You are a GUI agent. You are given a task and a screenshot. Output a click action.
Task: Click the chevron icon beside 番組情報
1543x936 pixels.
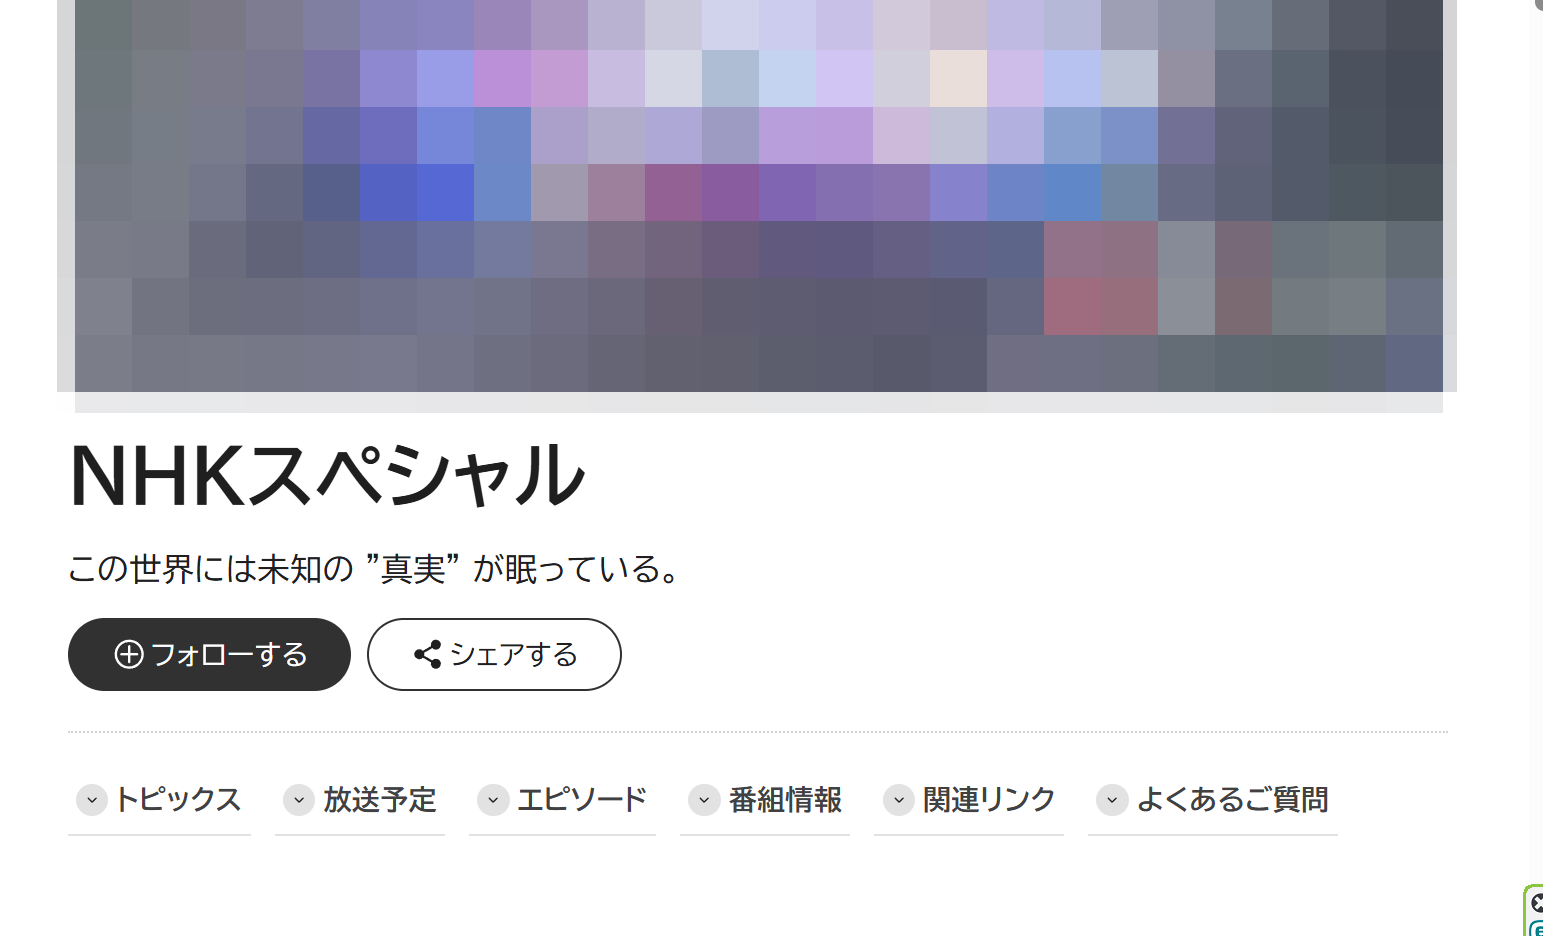coord(704,800)
